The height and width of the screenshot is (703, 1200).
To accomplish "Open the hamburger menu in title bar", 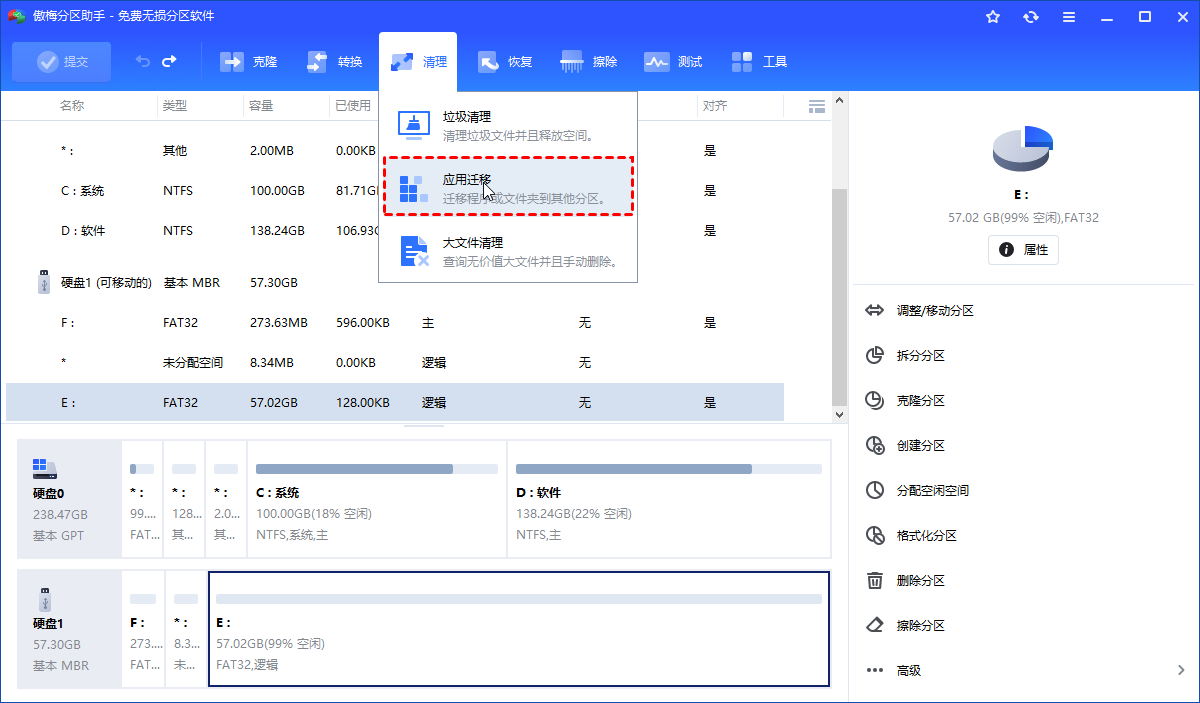I will pyautogui.click(x=1069, y=17).
